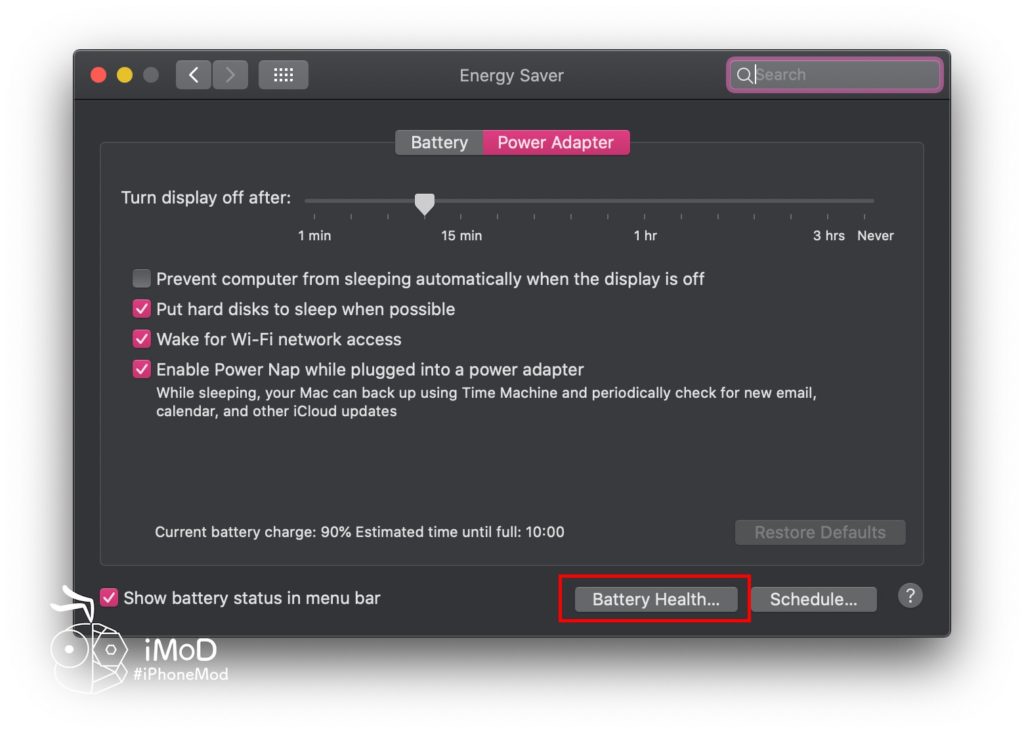The width and height of the screenshot is (1024, 734).
Task: Toggle Show battery status in menu bar
Action: click(x=110, y=598)
